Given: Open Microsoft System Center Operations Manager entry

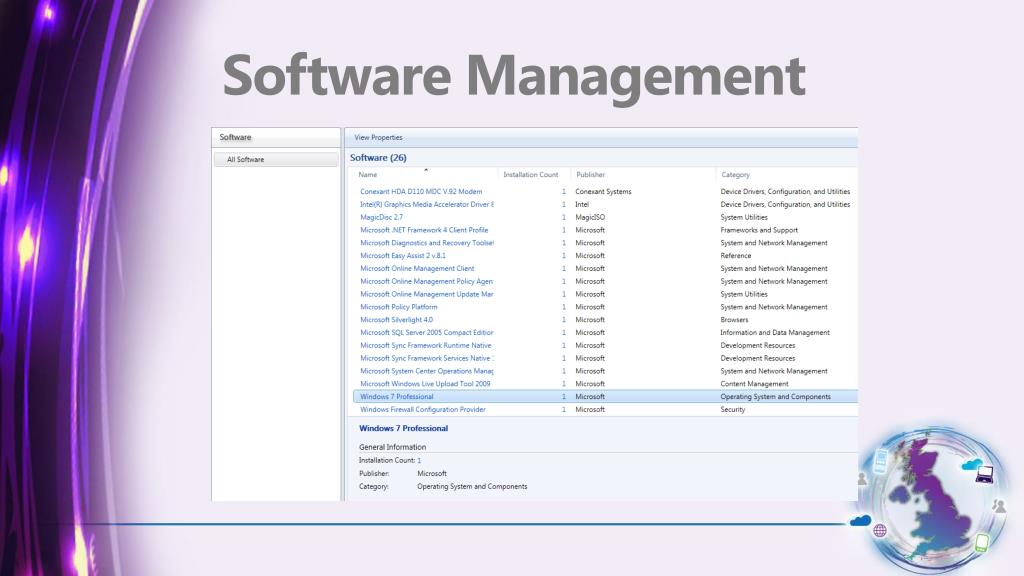Looking at the screenshot, I should [426, 371].
